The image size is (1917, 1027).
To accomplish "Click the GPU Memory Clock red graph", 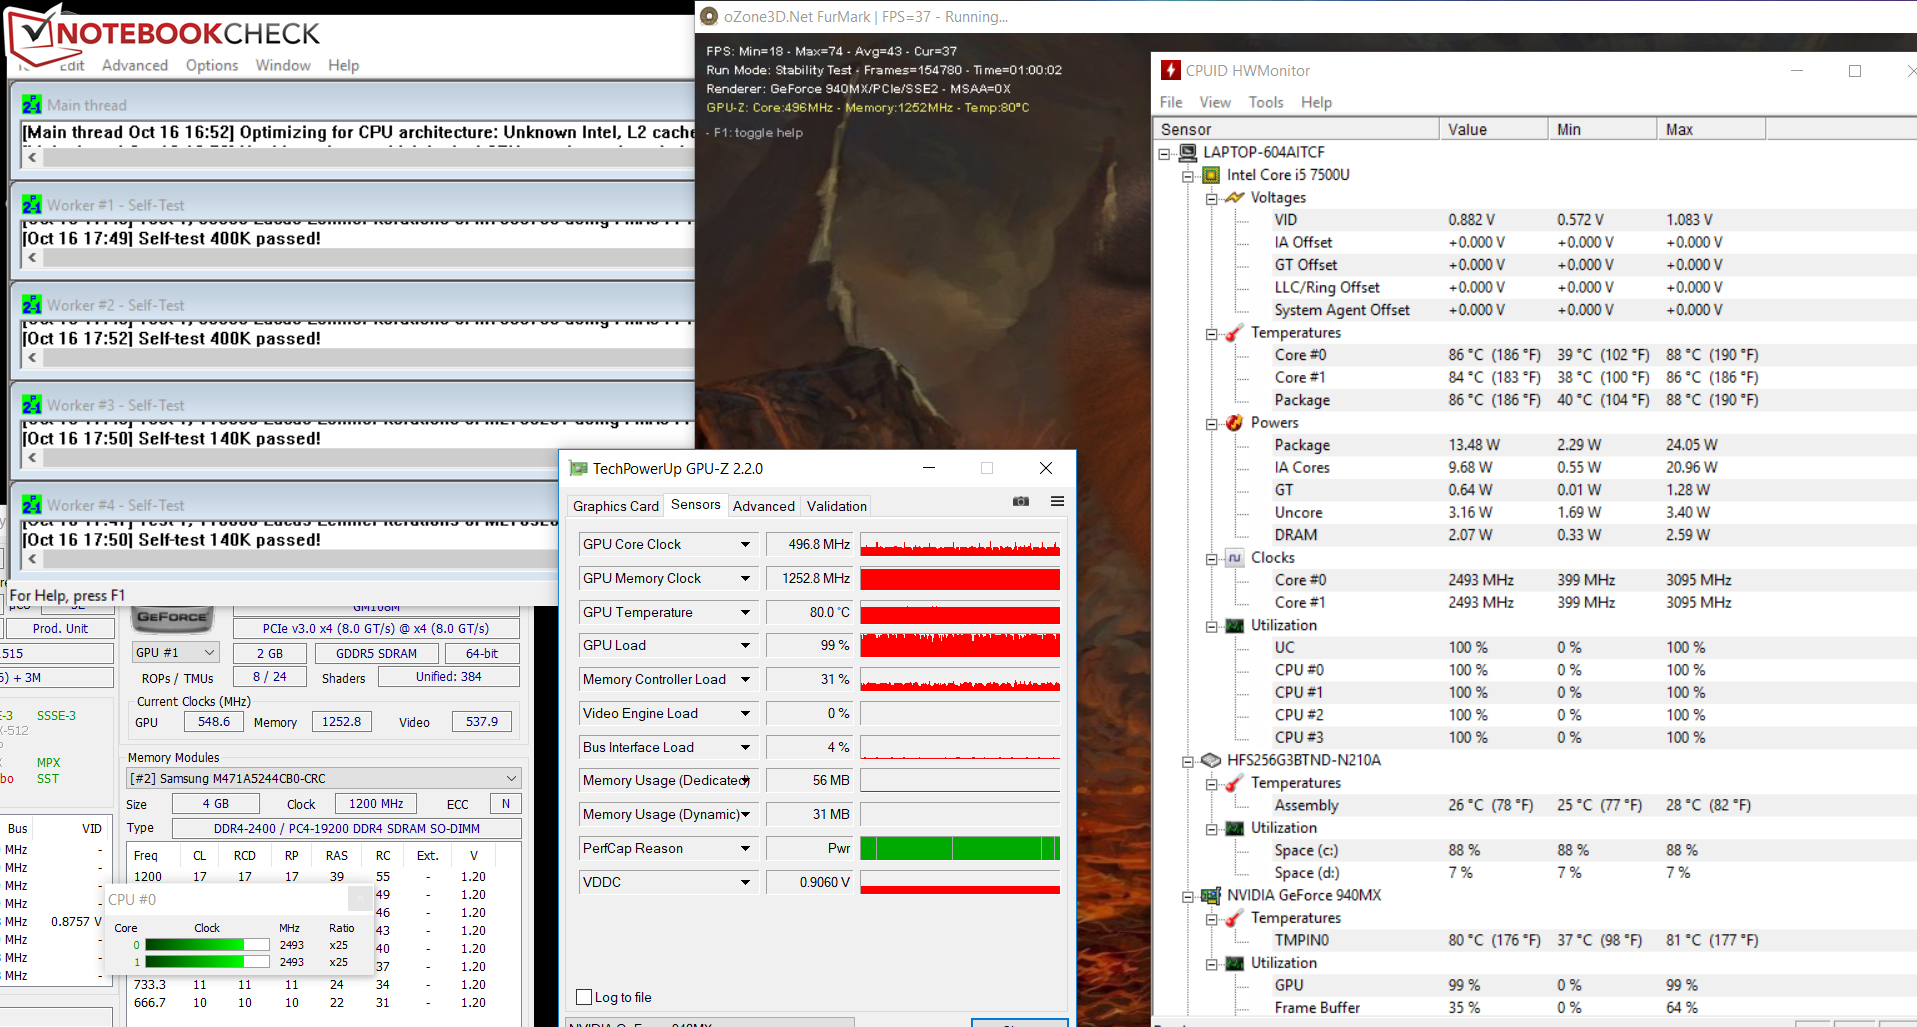I will point(960,579).
